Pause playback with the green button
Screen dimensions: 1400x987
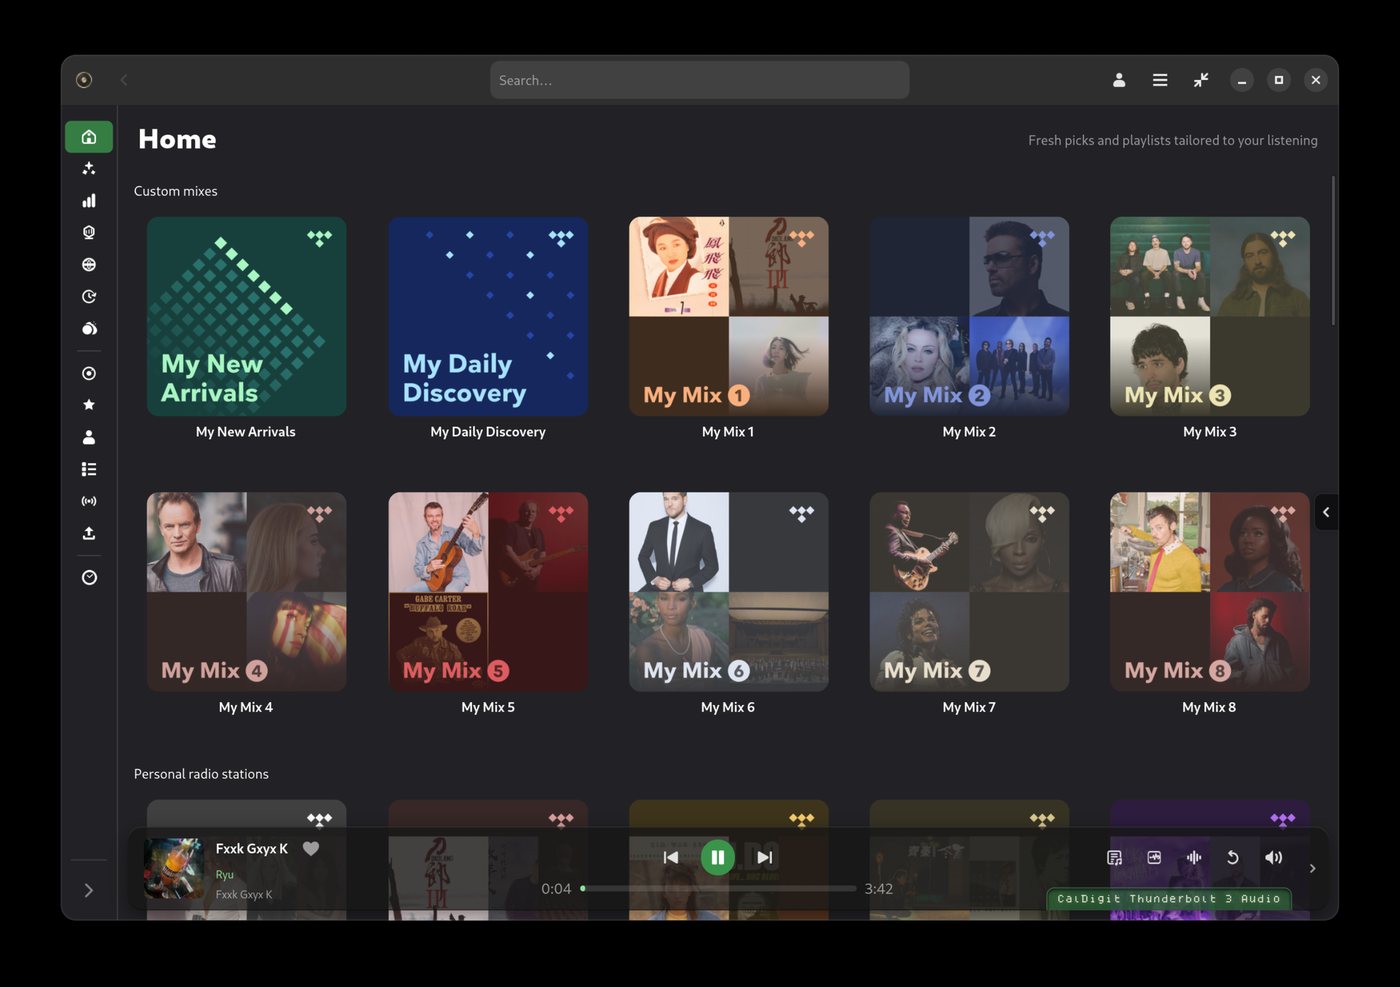[717, 857]
